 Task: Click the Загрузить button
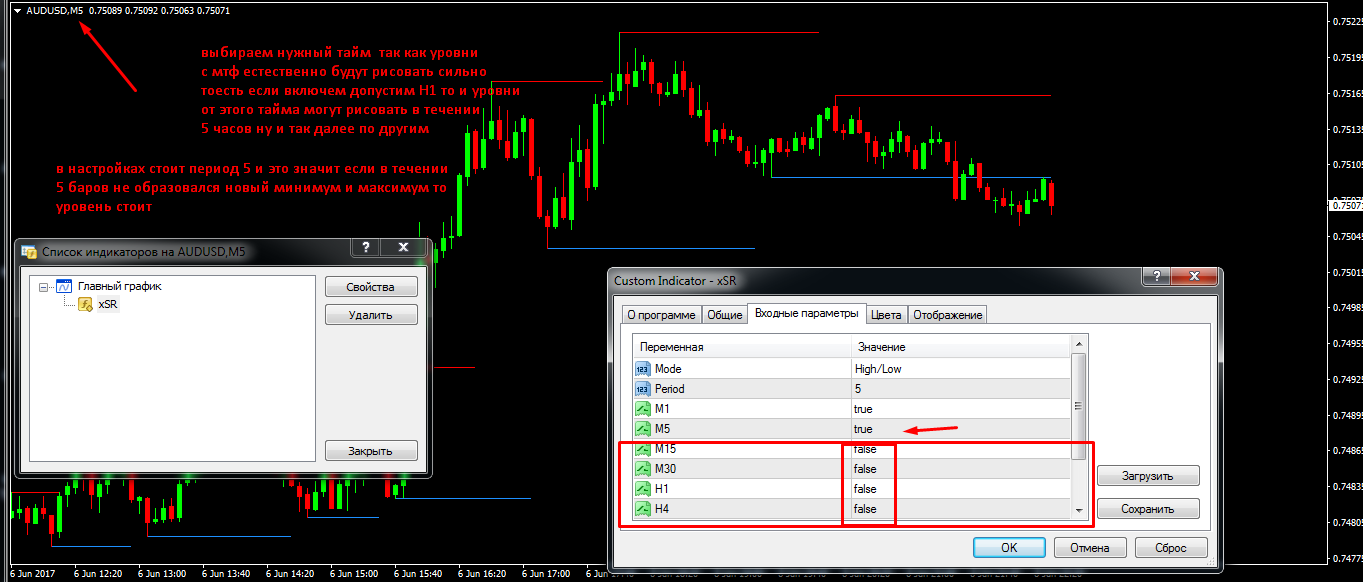pos(1147,476)
